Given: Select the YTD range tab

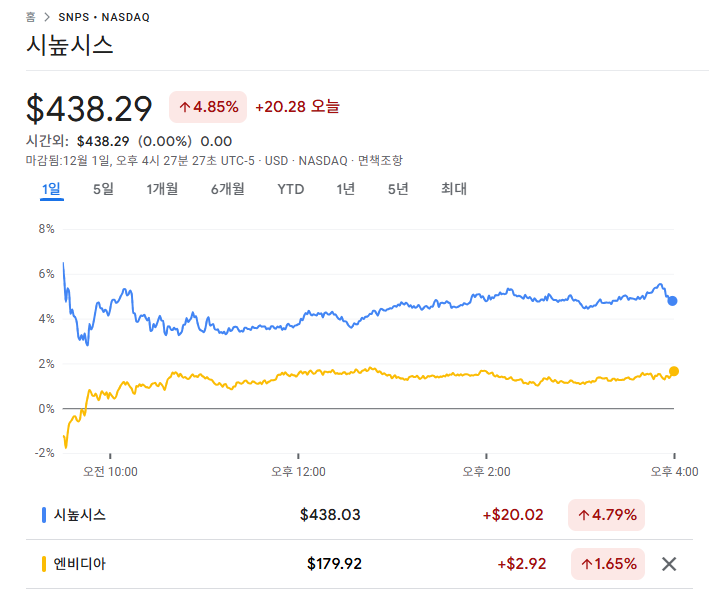Looking at the screenshot, I should 291,189.
